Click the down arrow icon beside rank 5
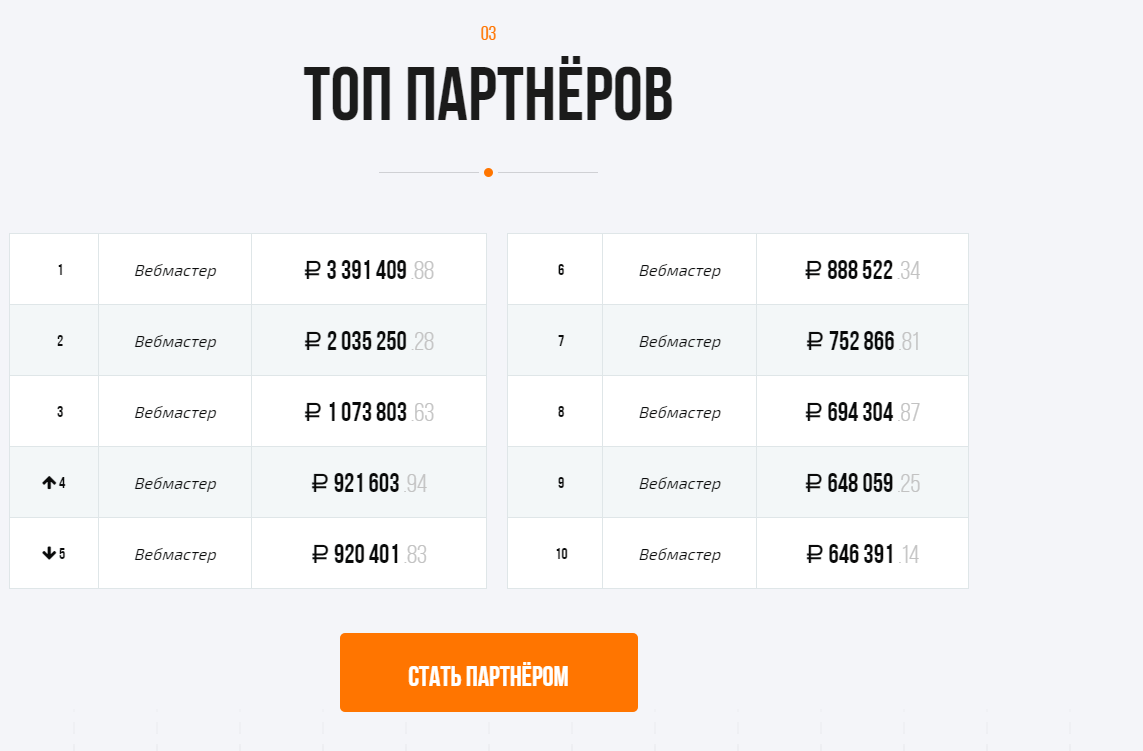The image size is (1143, 751). coord(49,553)
